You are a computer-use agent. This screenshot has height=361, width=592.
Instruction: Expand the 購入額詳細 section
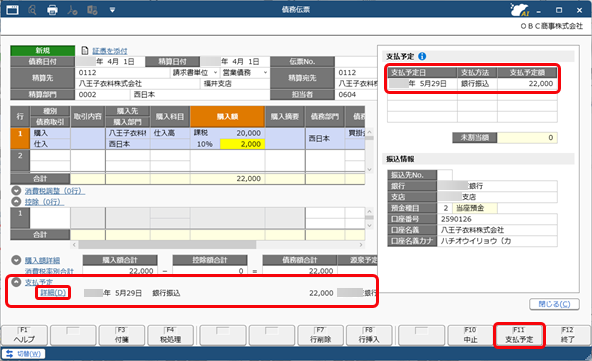pos(16,260)
